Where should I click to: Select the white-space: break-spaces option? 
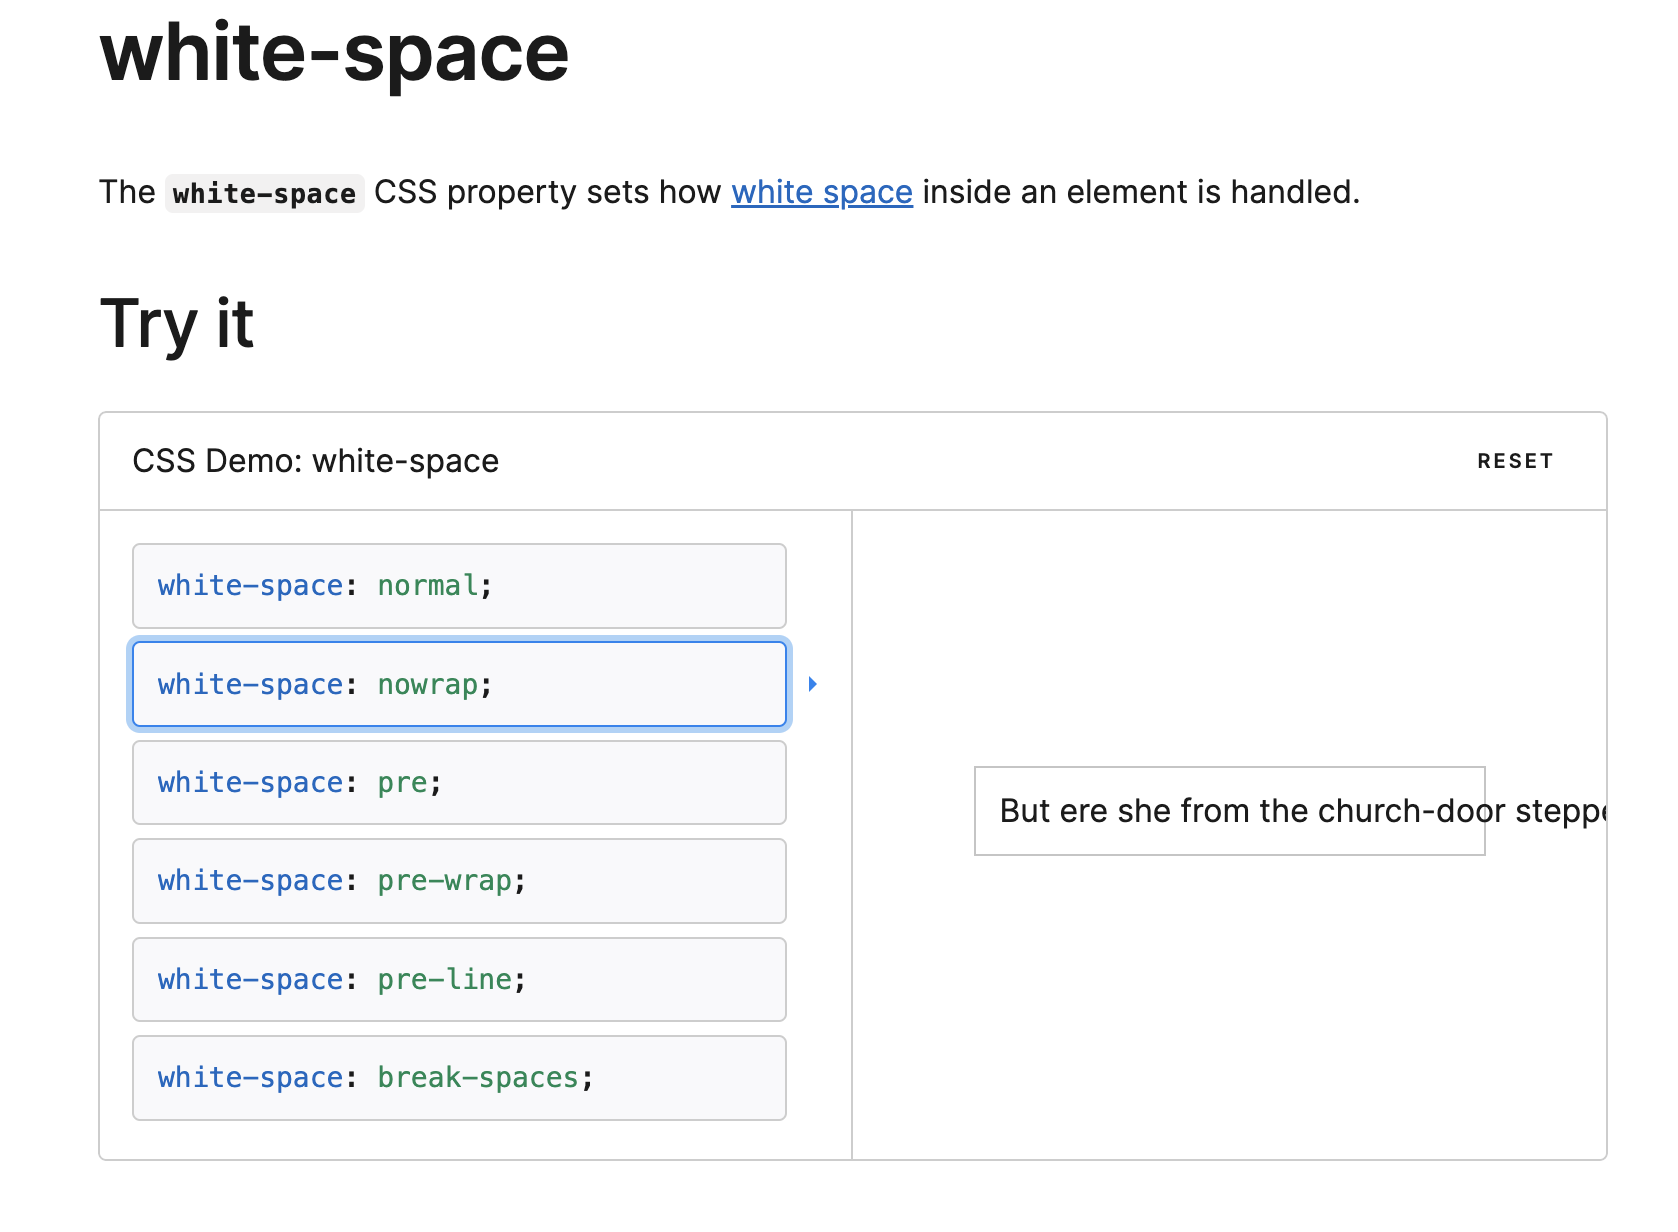[458, 1077]
